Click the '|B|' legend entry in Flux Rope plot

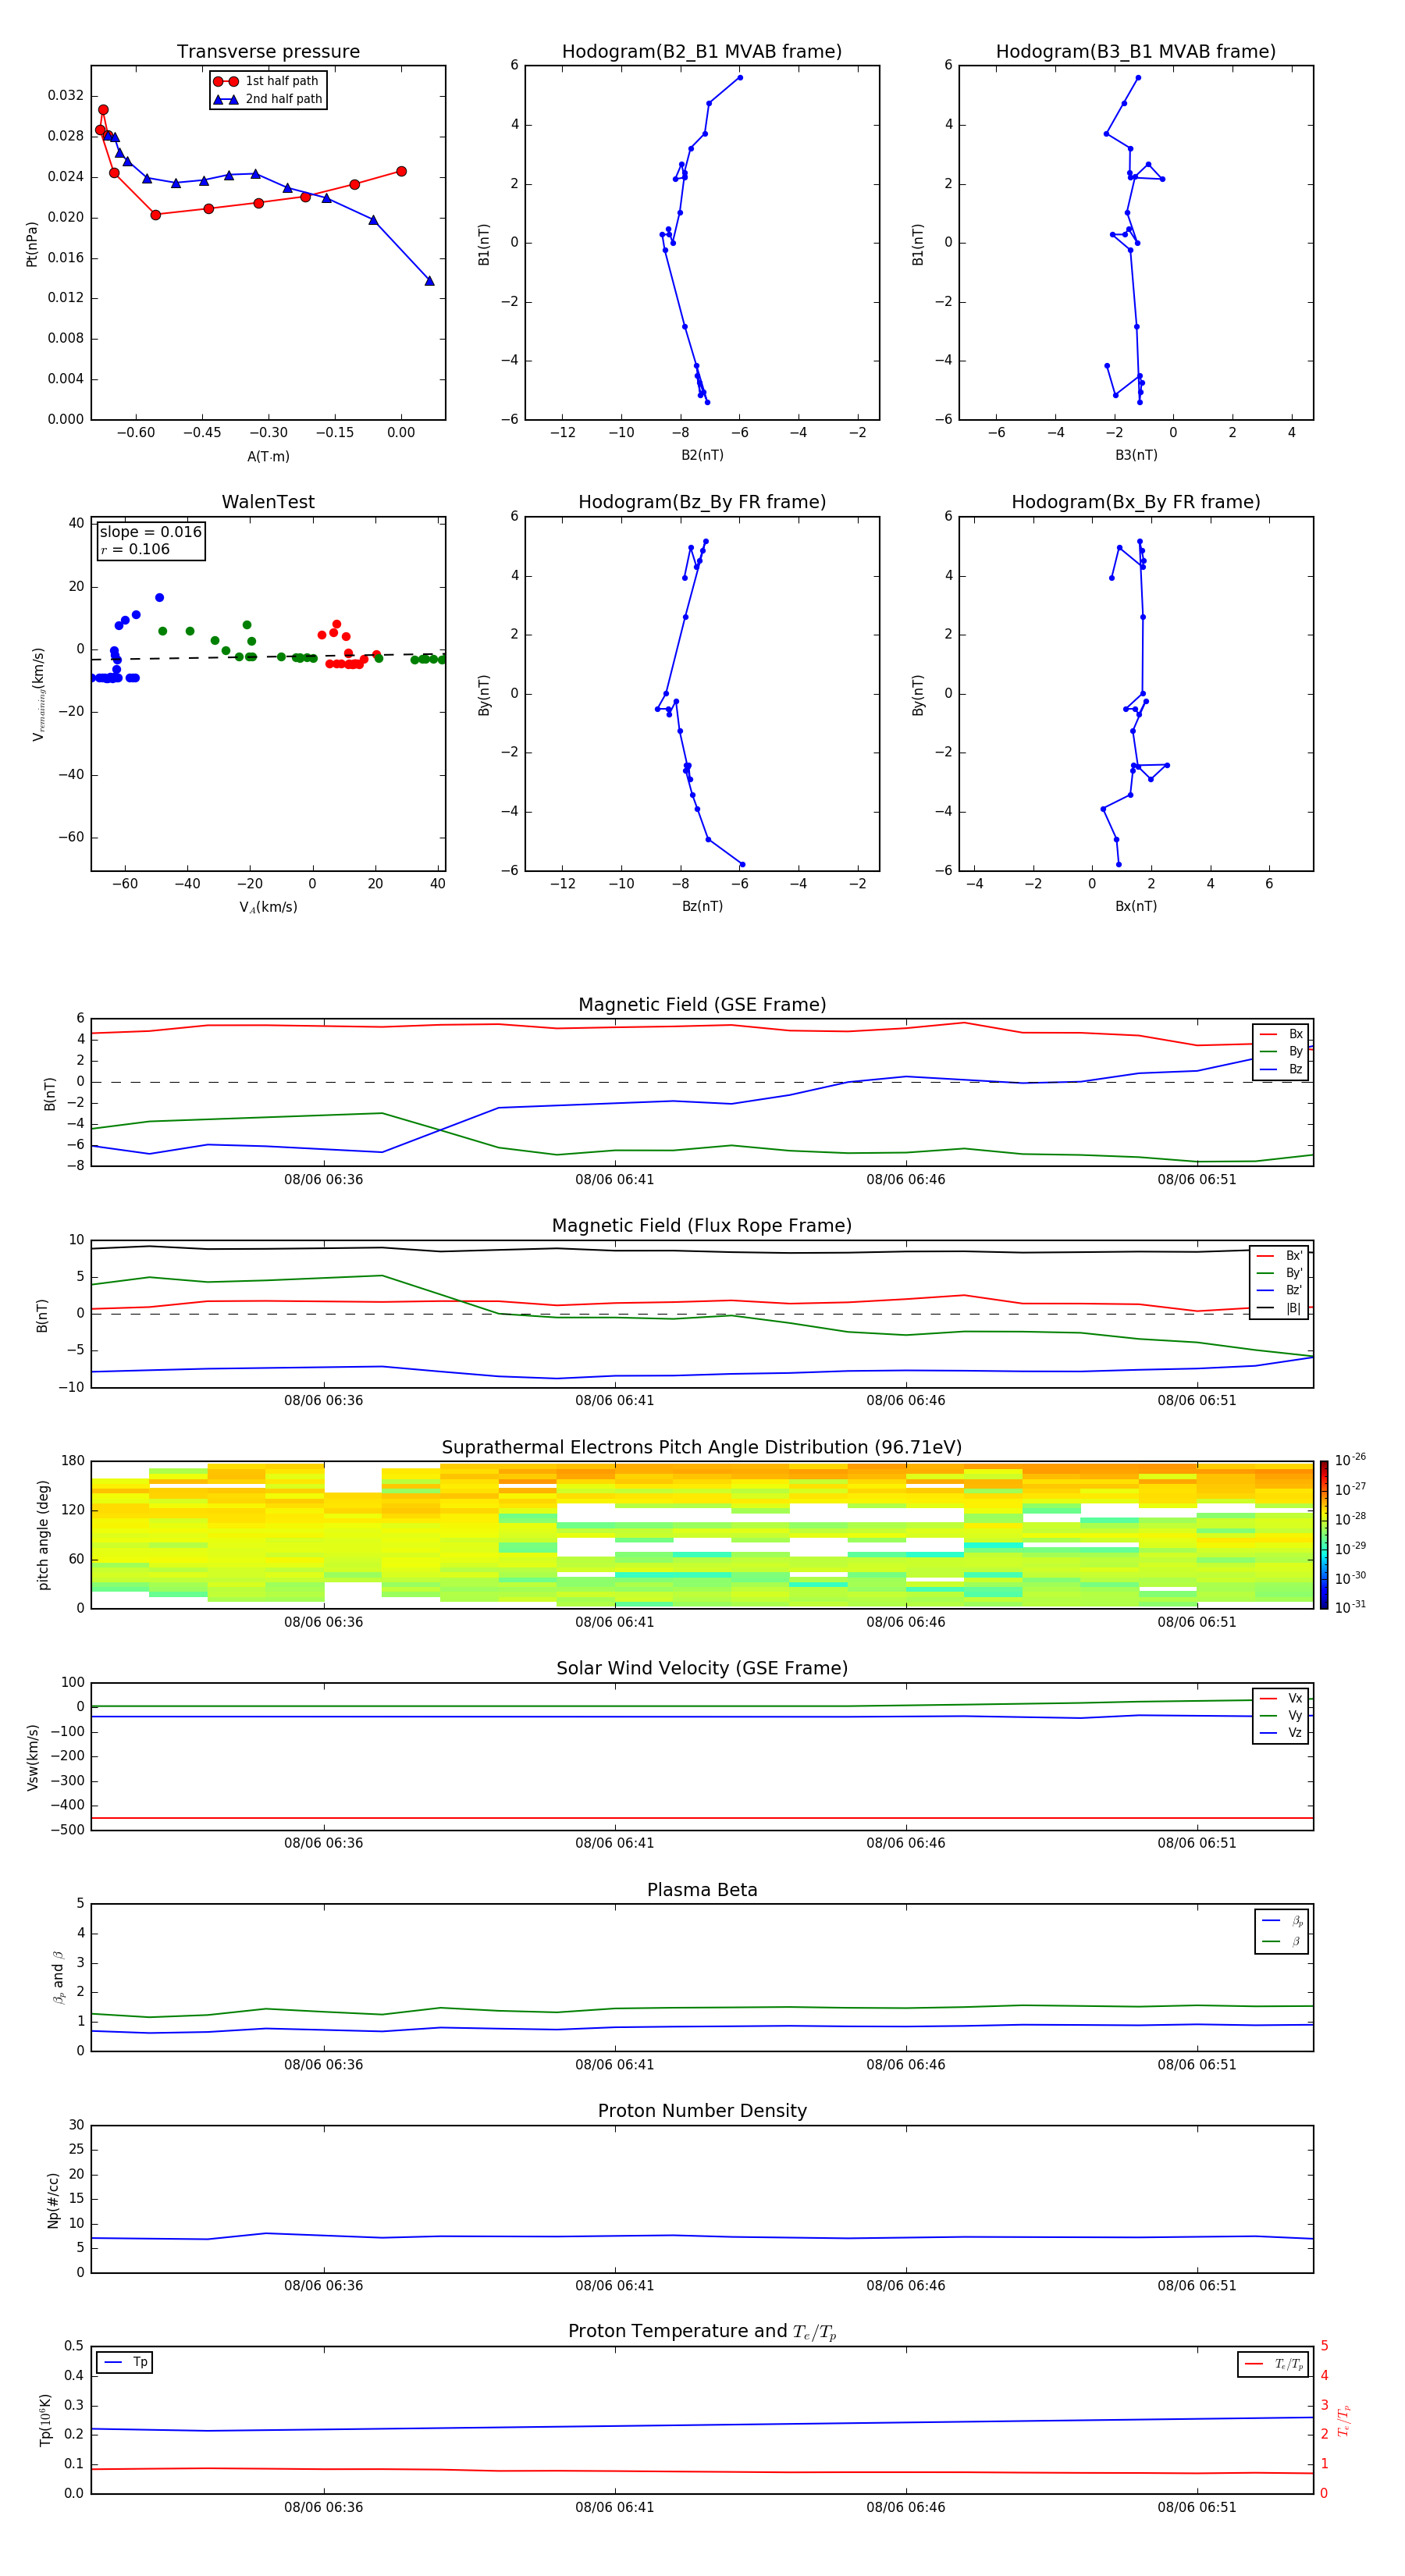coord(1279,1308)
